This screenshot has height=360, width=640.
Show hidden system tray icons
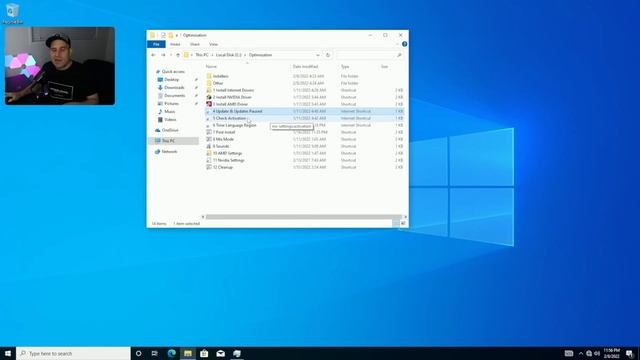pos(581,353)
